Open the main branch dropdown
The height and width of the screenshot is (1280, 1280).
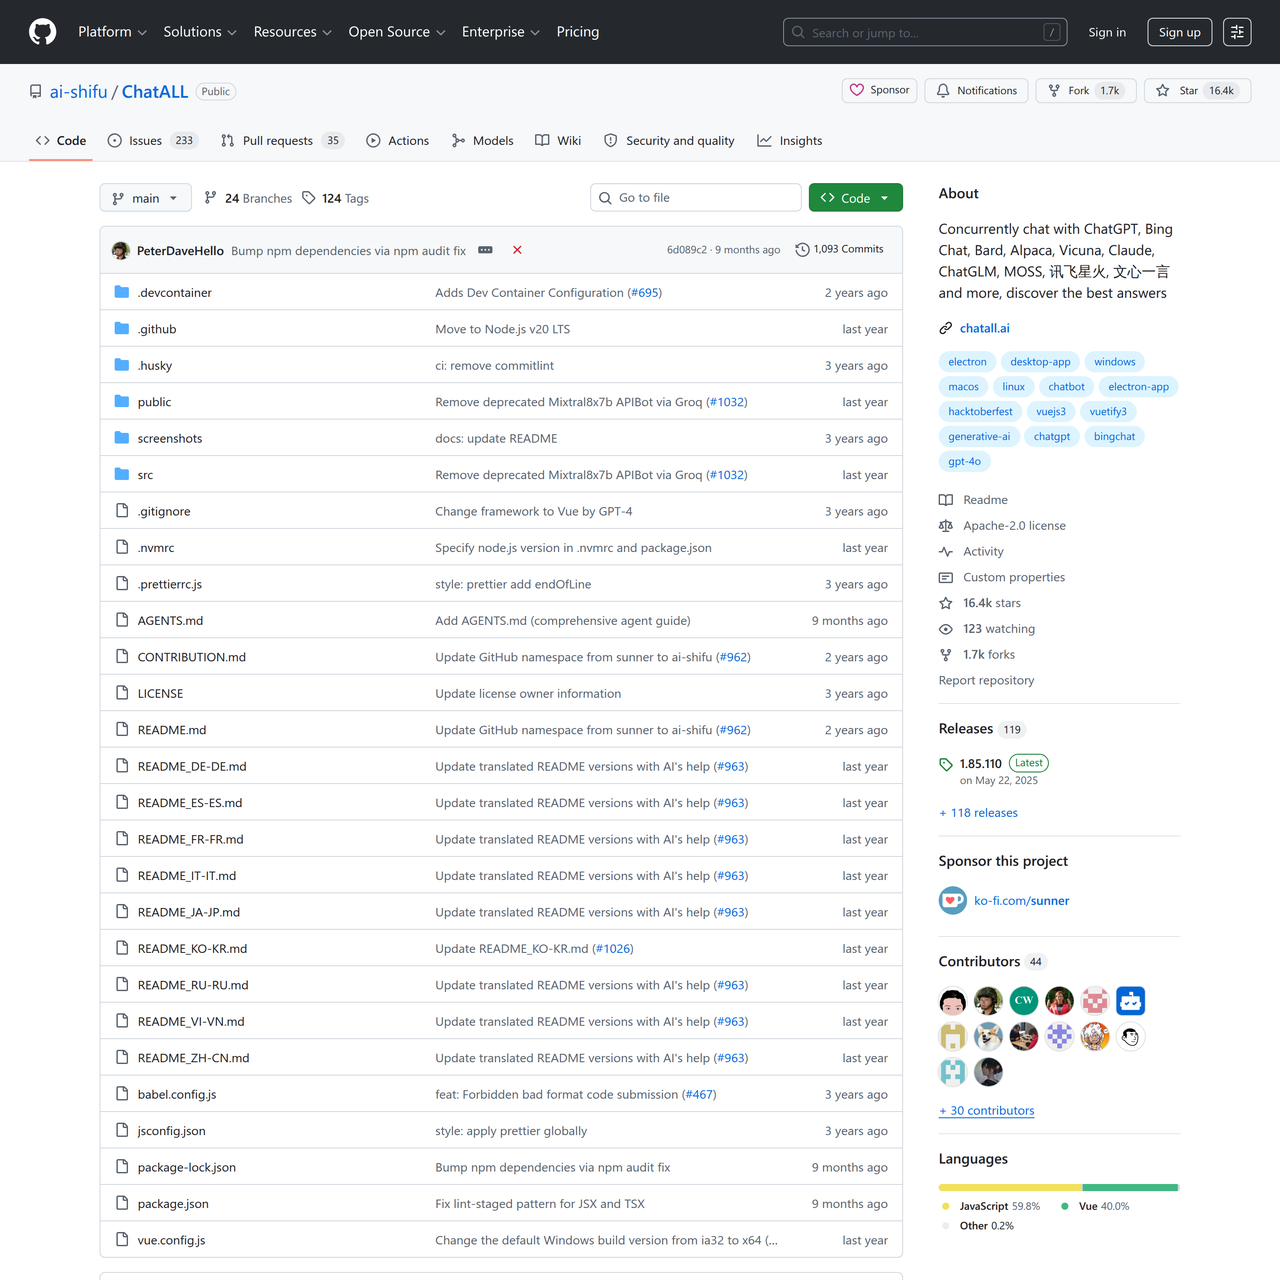(145, 198)
